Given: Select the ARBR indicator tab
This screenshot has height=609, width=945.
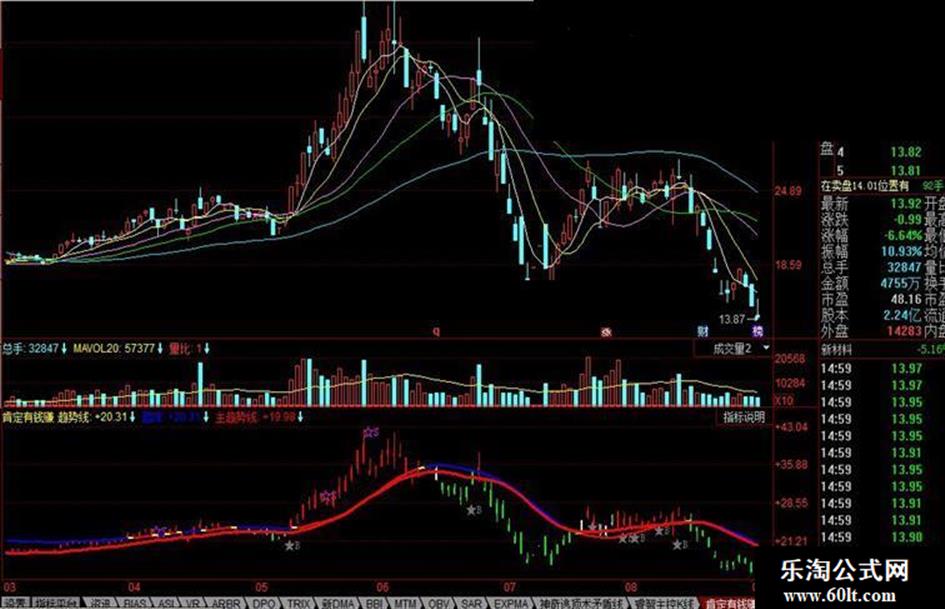Looking at the screenshot, I should [226, 603].
